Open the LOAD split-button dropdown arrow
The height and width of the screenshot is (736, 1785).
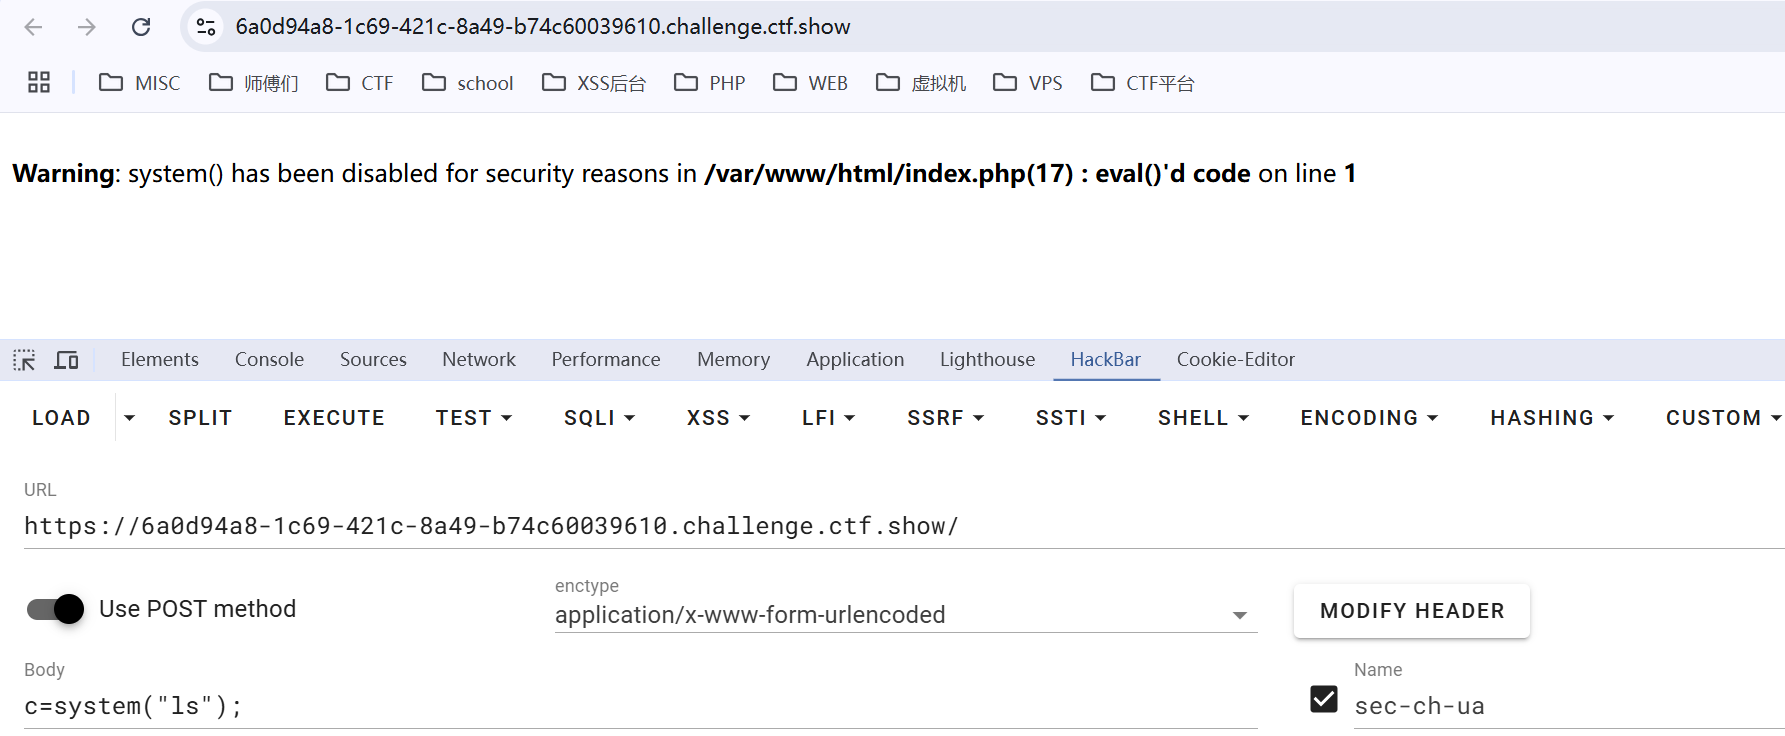[x=129, y=418]
